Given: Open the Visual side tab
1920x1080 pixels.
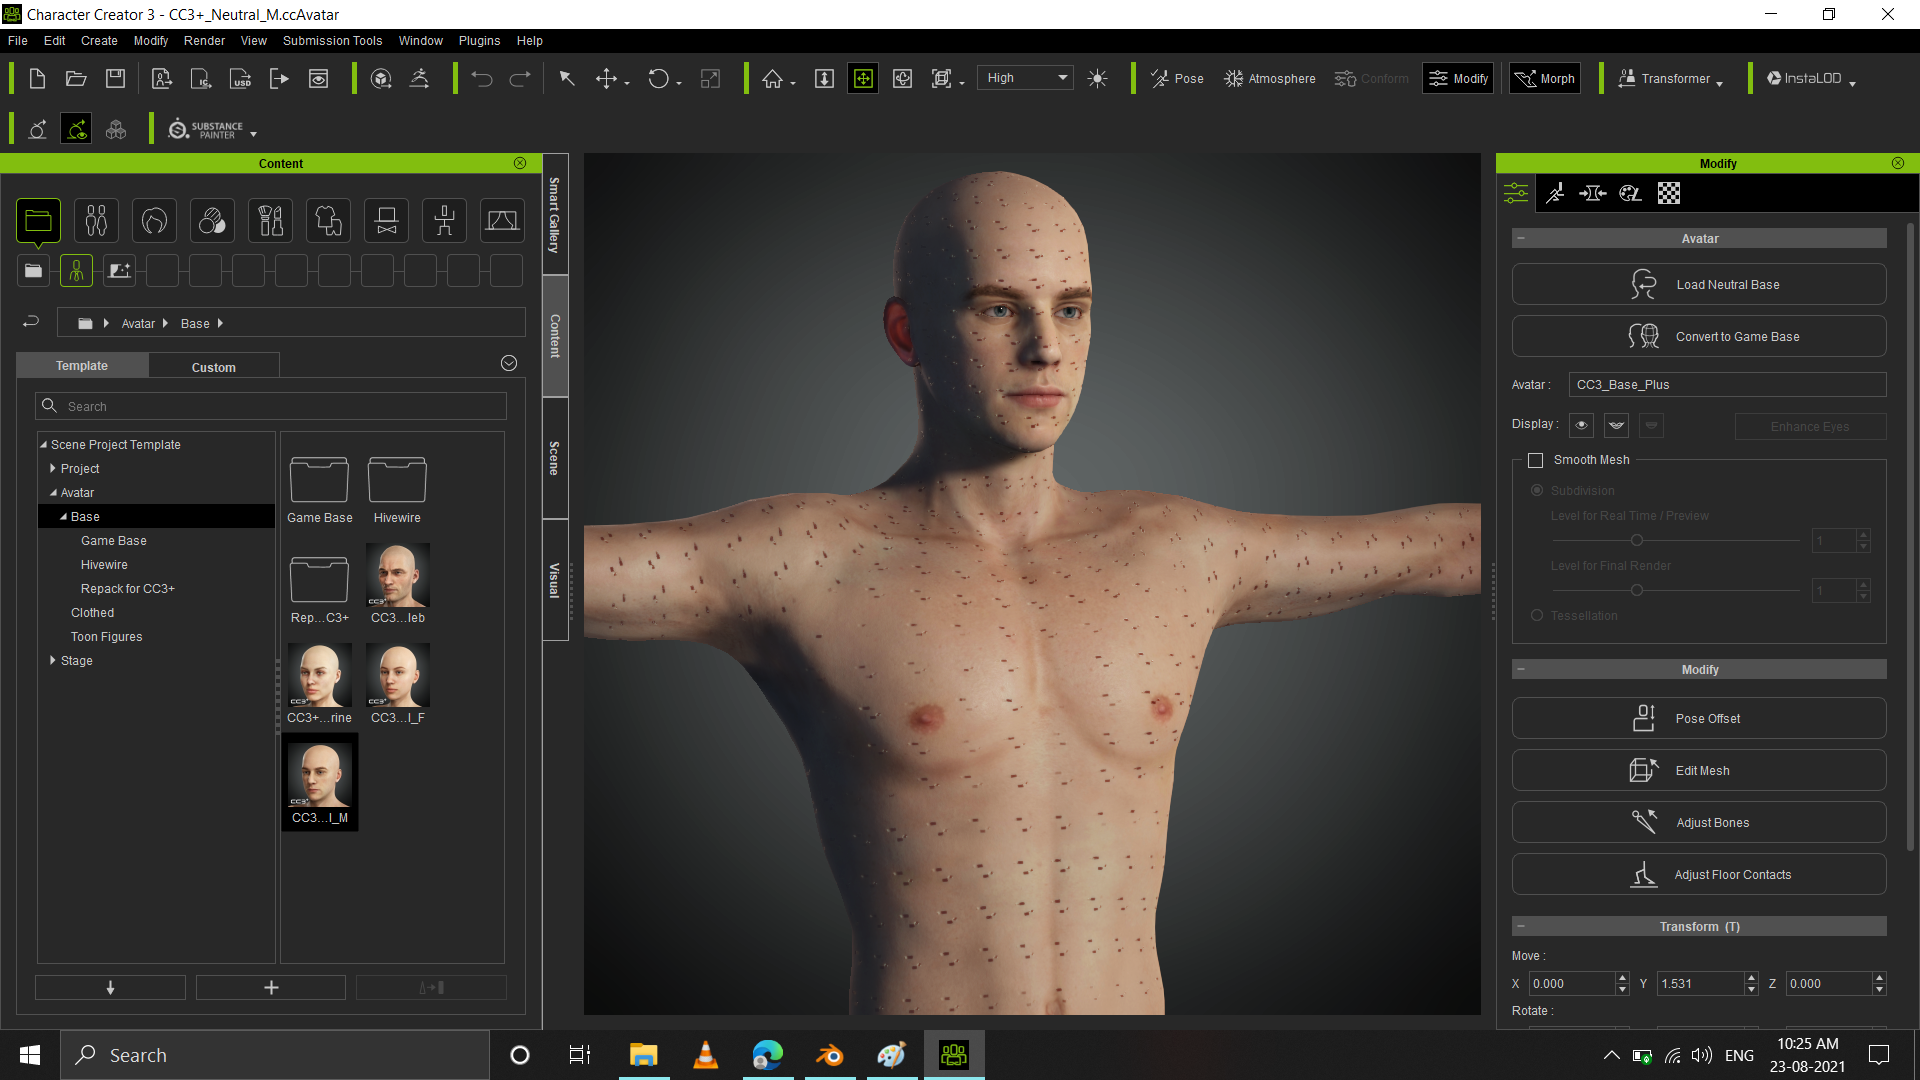Looking at the screenshot, I should pyautogui.click(x=555, y=580).
